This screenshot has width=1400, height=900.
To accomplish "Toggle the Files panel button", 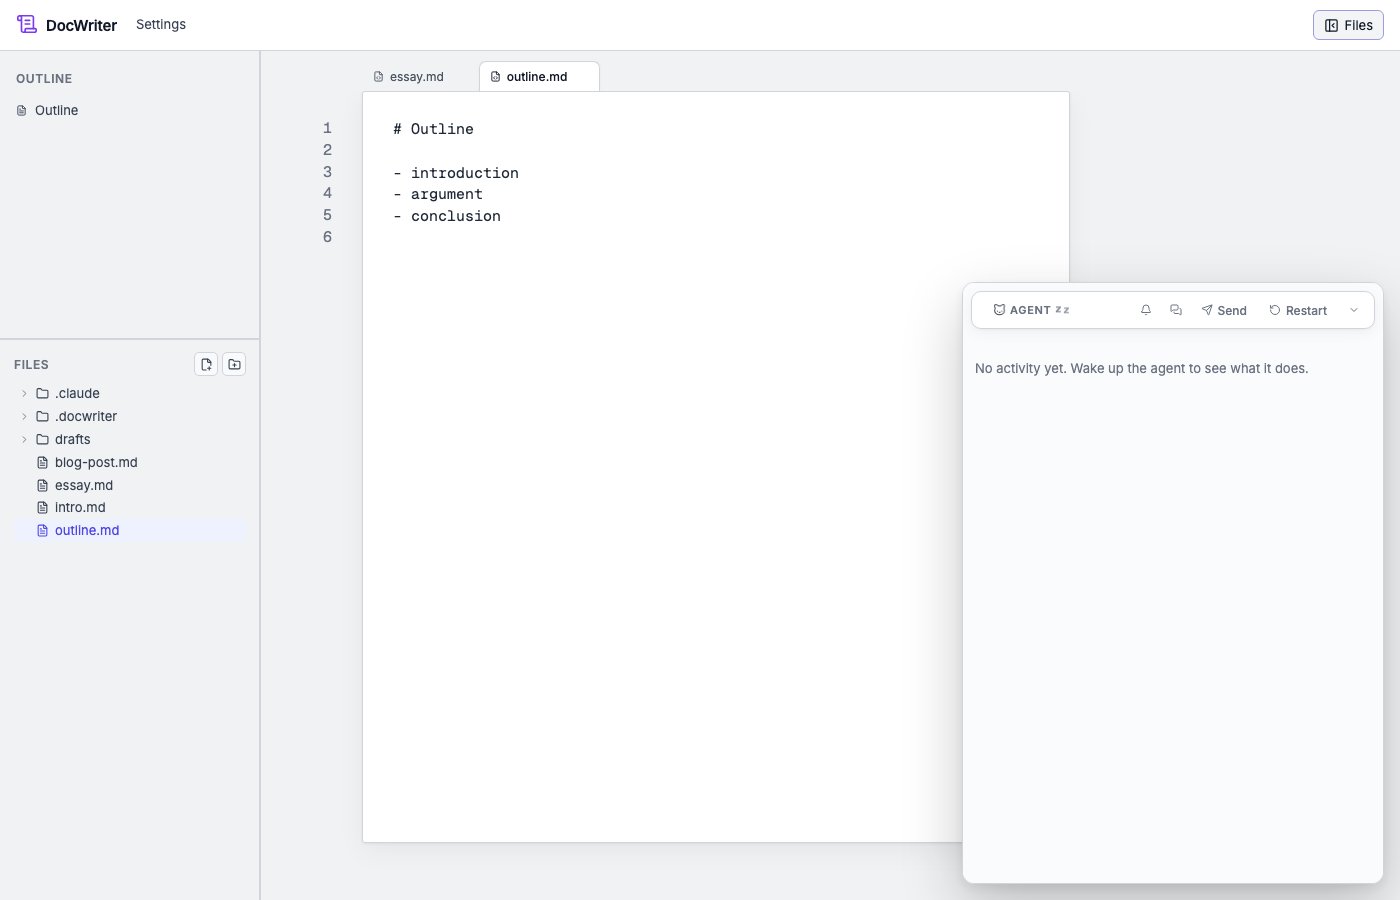I will [1348, 25].
